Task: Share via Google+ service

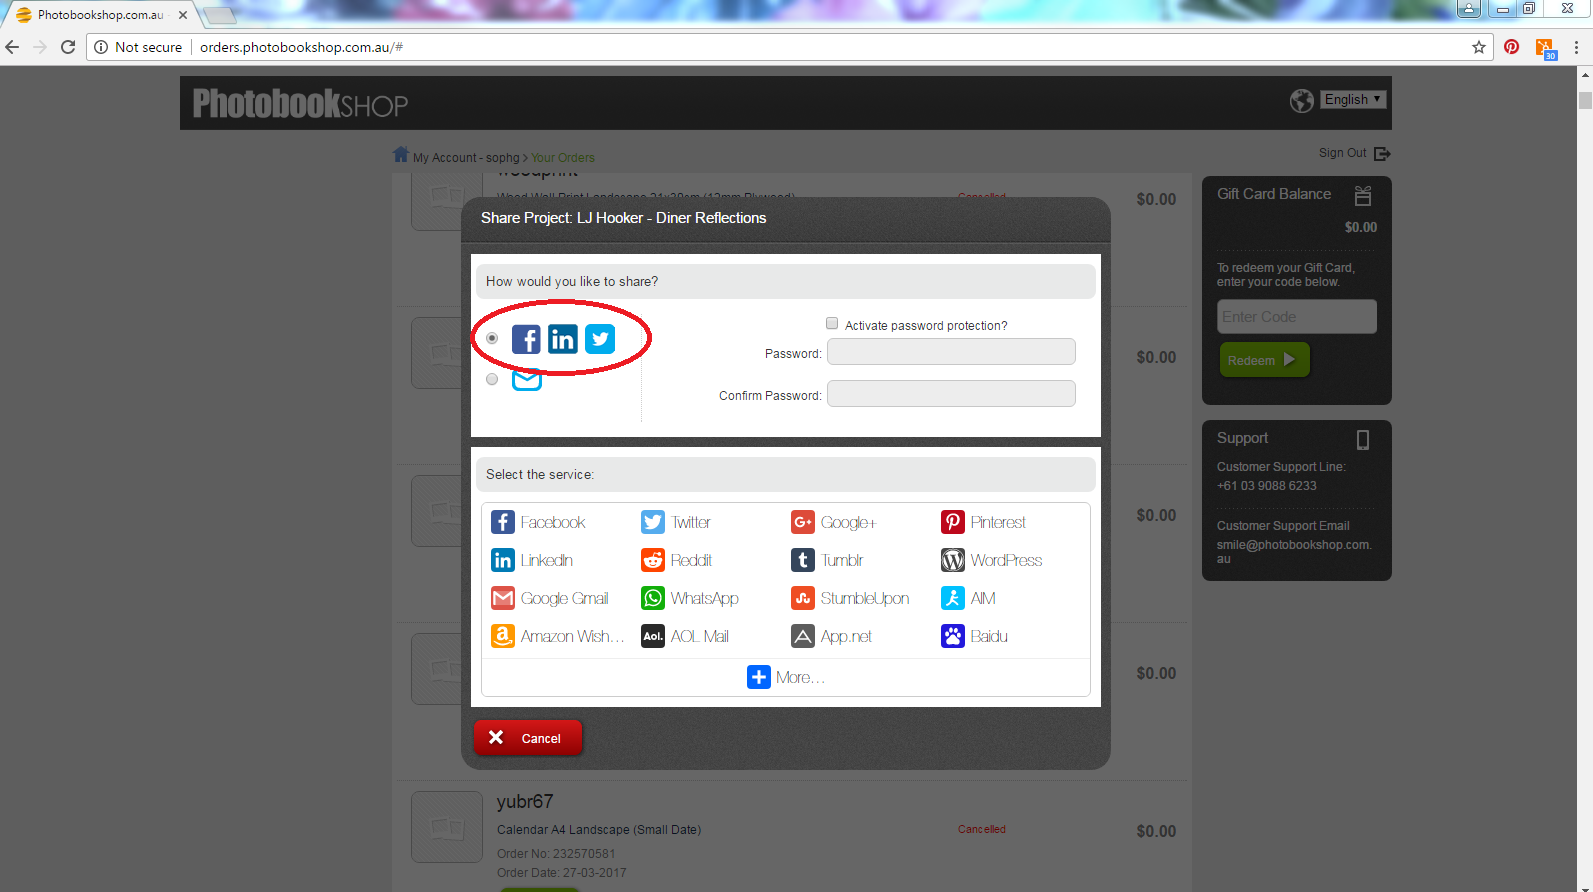Action: (x=833, y=522)
